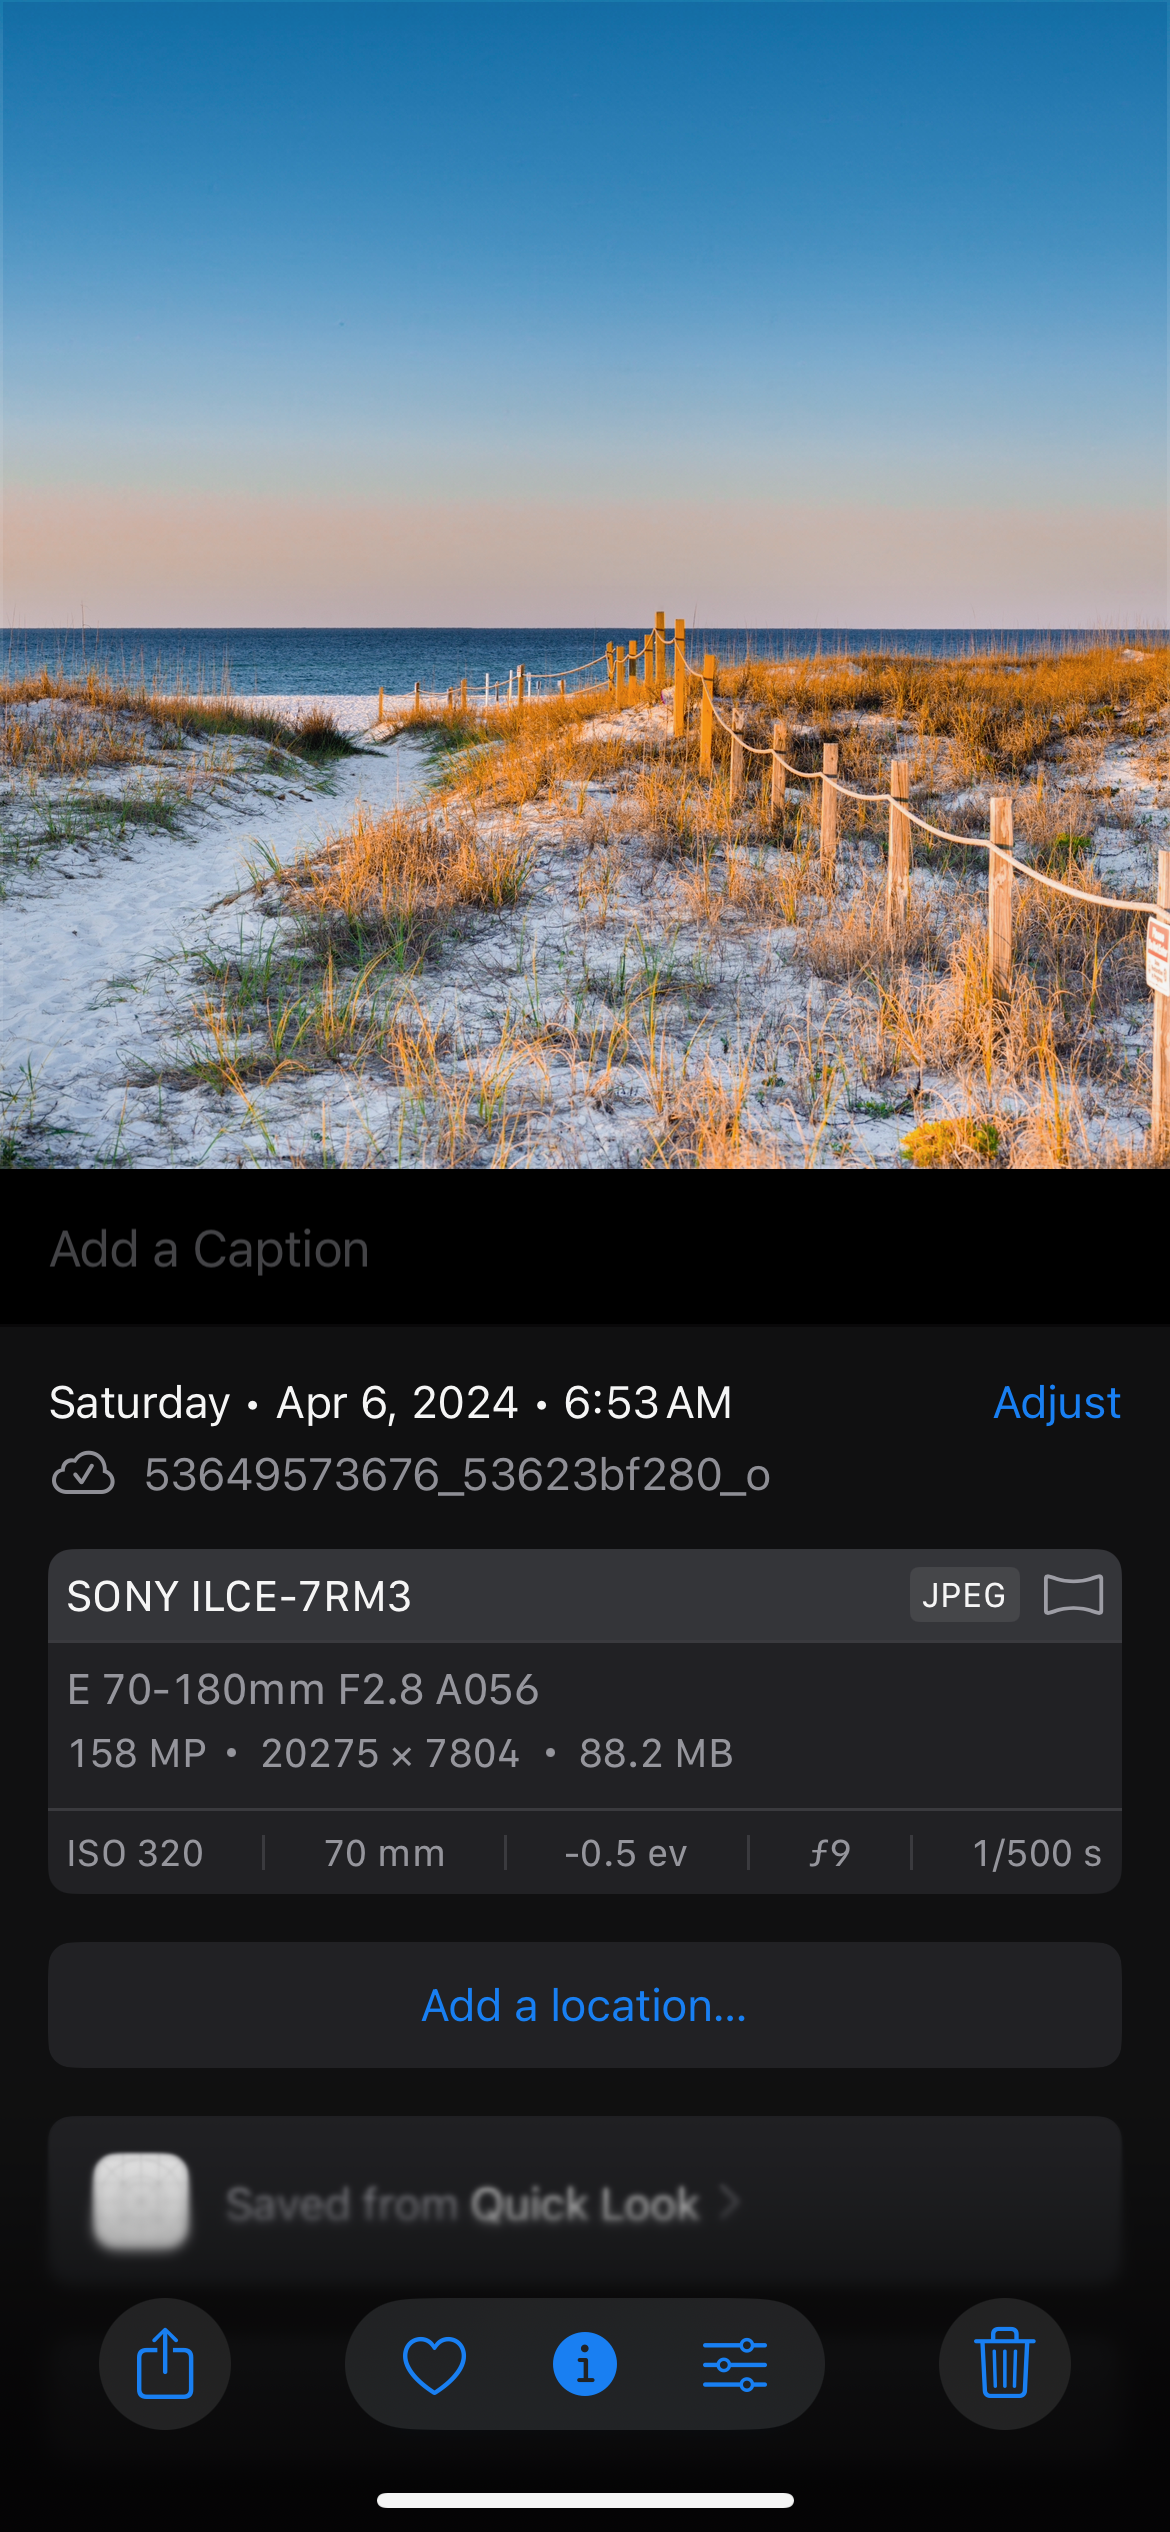
Task: Open the edit adjustments sliders icon
Action: (735, 2364)
